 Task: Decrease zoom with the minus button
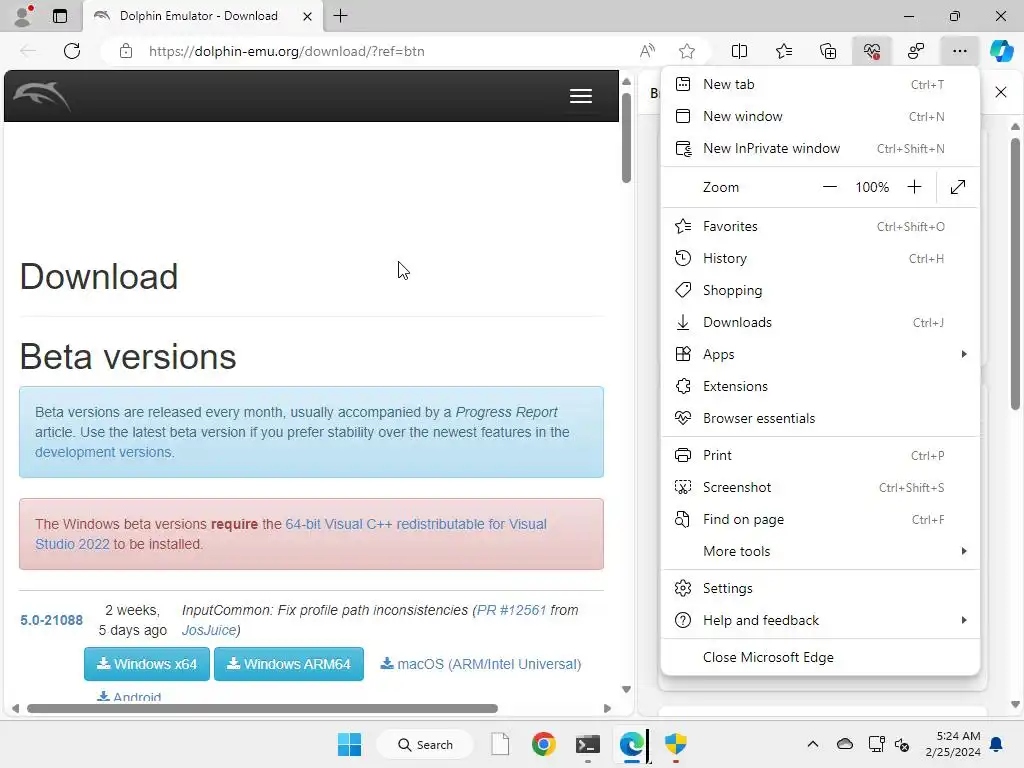[x=829, y=187]
